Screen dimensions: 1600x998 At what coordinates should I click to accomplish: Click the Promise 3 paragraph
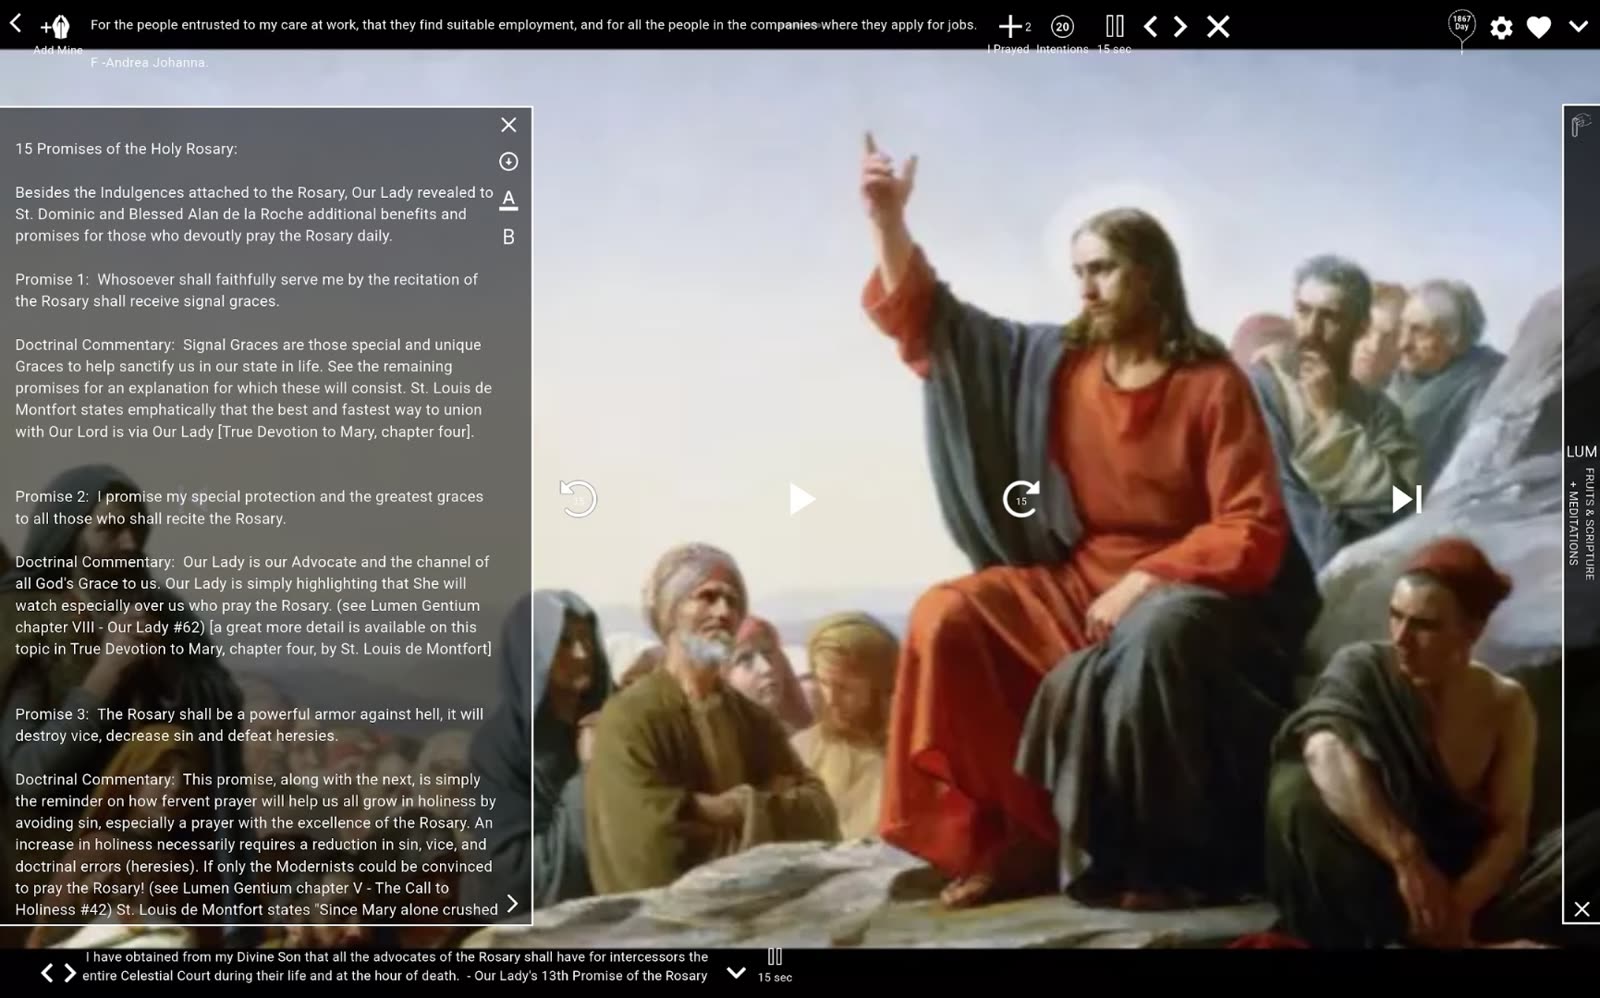pos(249,725)
